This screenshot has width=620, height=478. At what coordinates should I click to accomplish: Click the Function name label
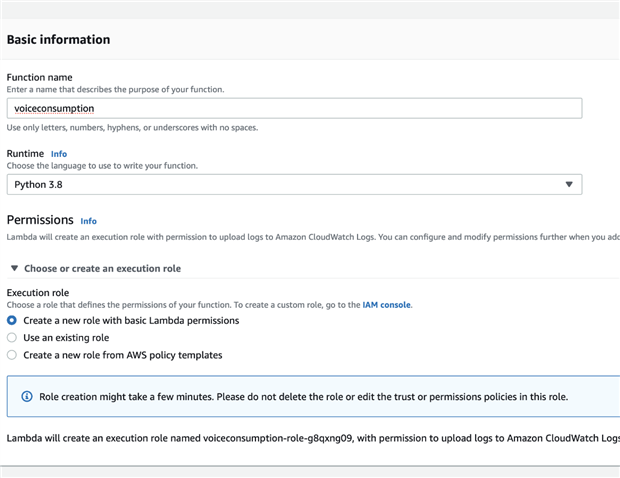40,77
